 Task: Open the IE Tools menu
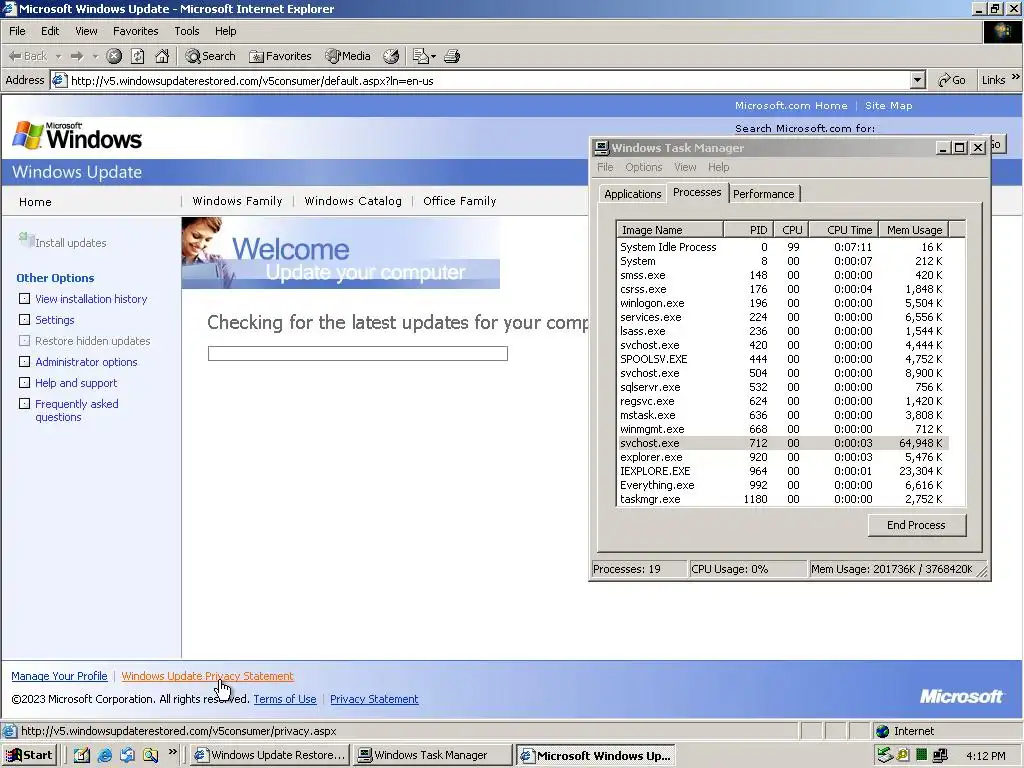[x=186, y=31]
